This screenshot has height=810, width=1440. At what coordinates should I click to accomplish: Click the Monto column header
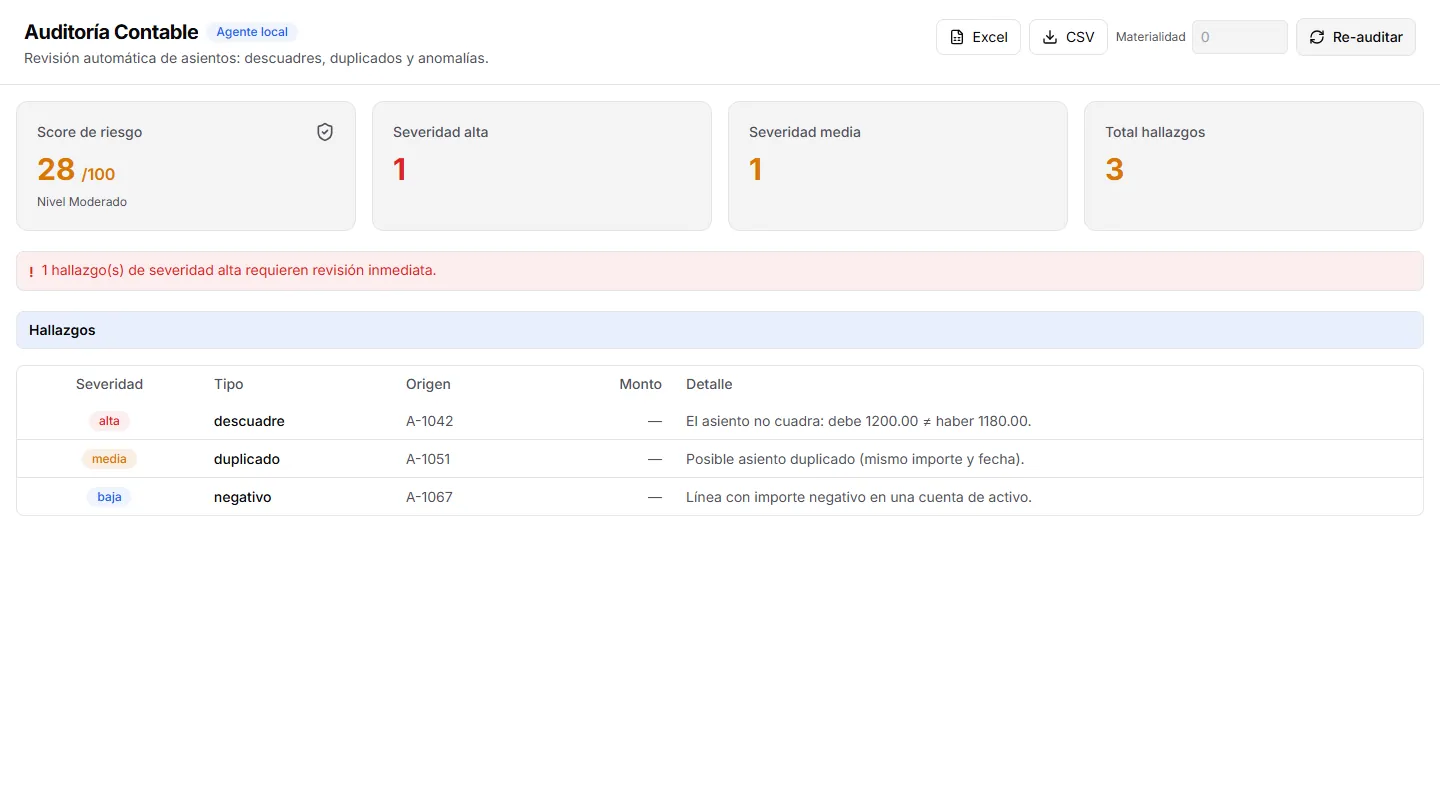(640, 384)
